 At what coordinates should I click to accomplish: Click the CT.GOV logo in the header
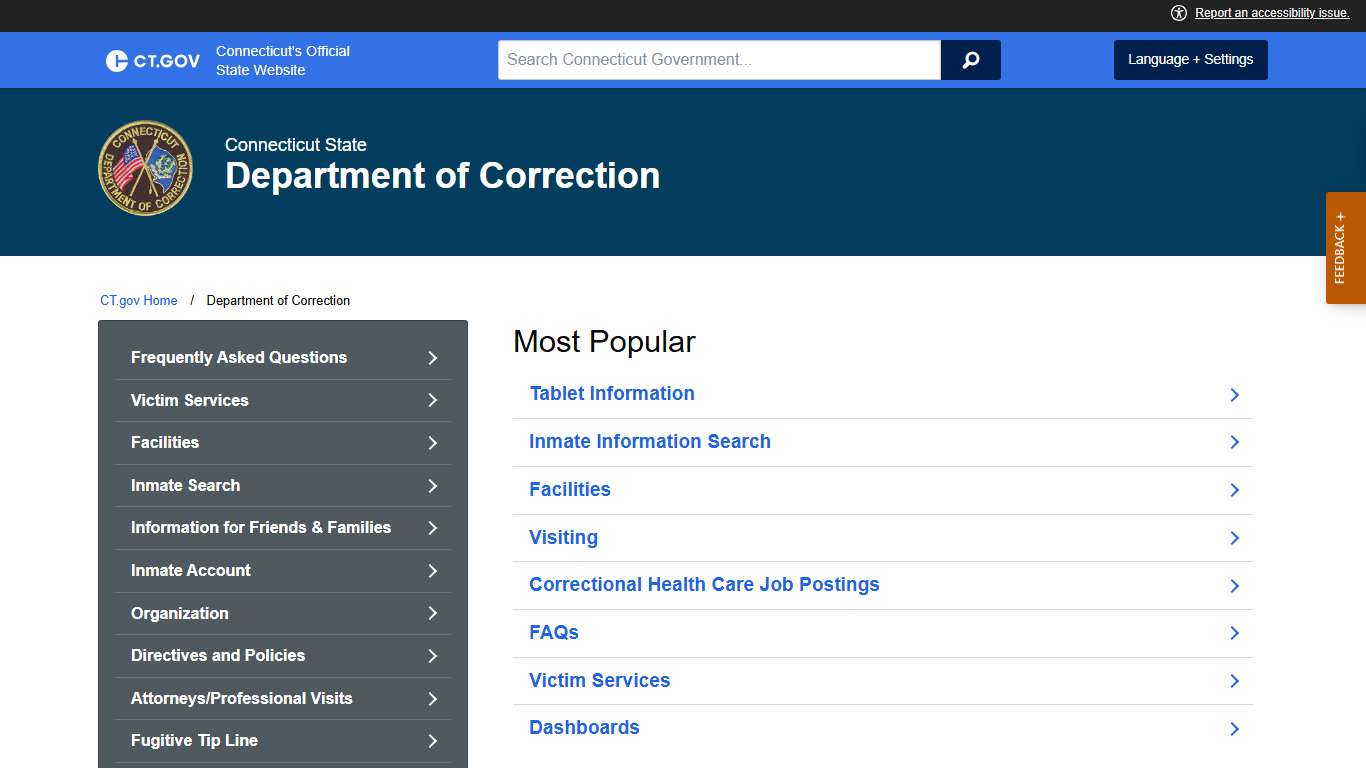coord(151,60)
